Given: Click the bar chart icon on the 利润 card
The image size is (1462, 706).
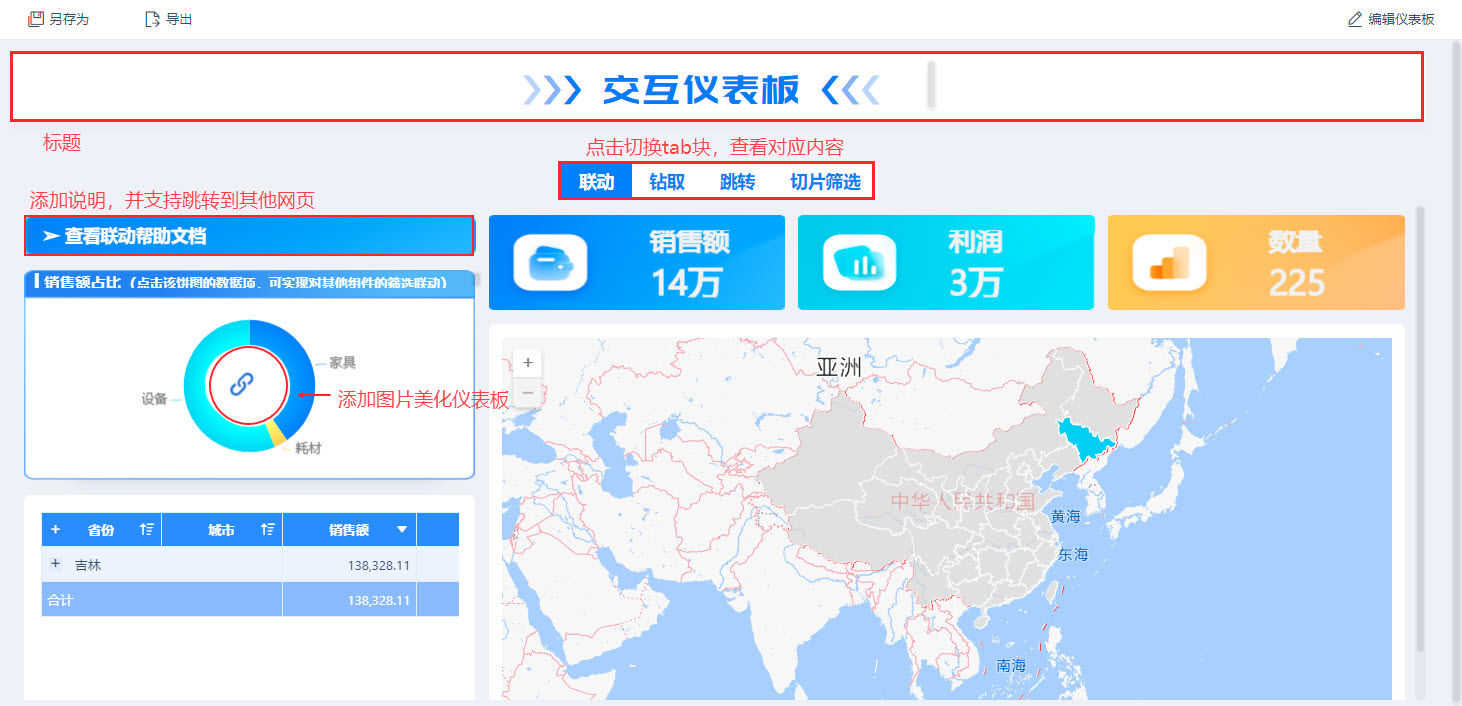Looking at the screenshot, I should pyautogui.click(x=859, y=262).
